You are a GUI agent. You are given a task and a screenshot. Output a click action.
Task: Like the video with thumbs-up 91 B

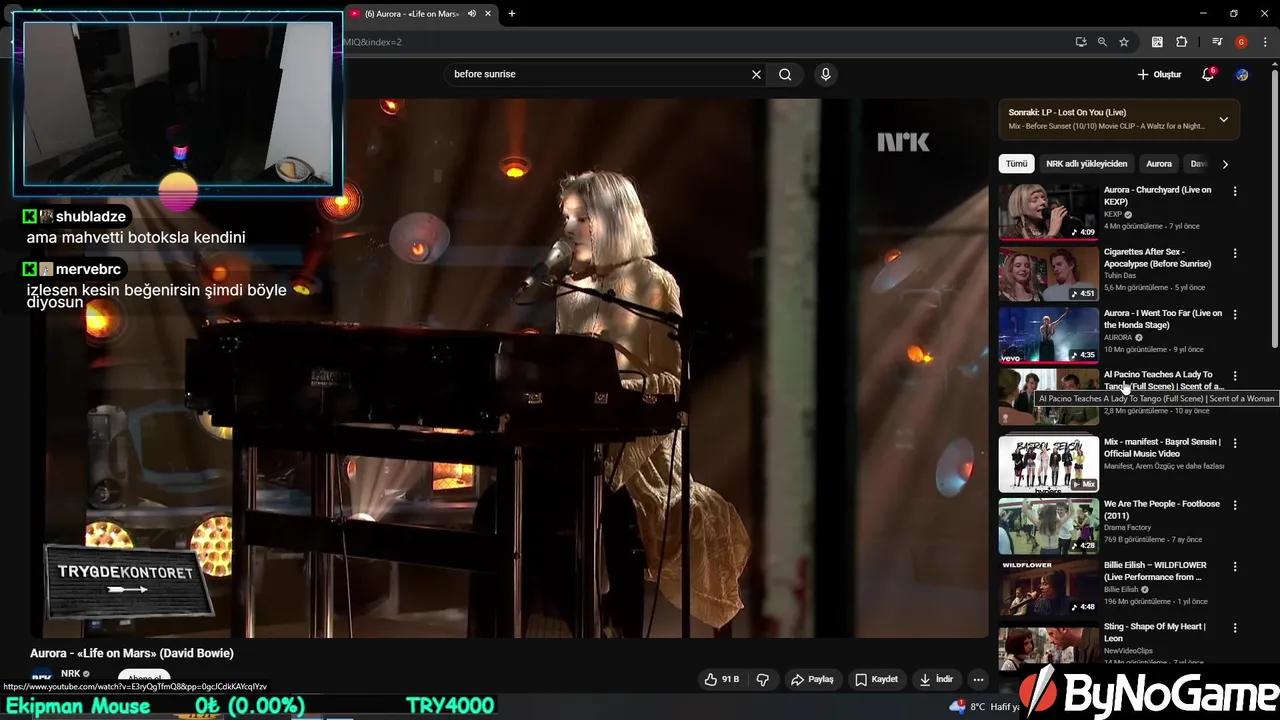coord(721,679)
